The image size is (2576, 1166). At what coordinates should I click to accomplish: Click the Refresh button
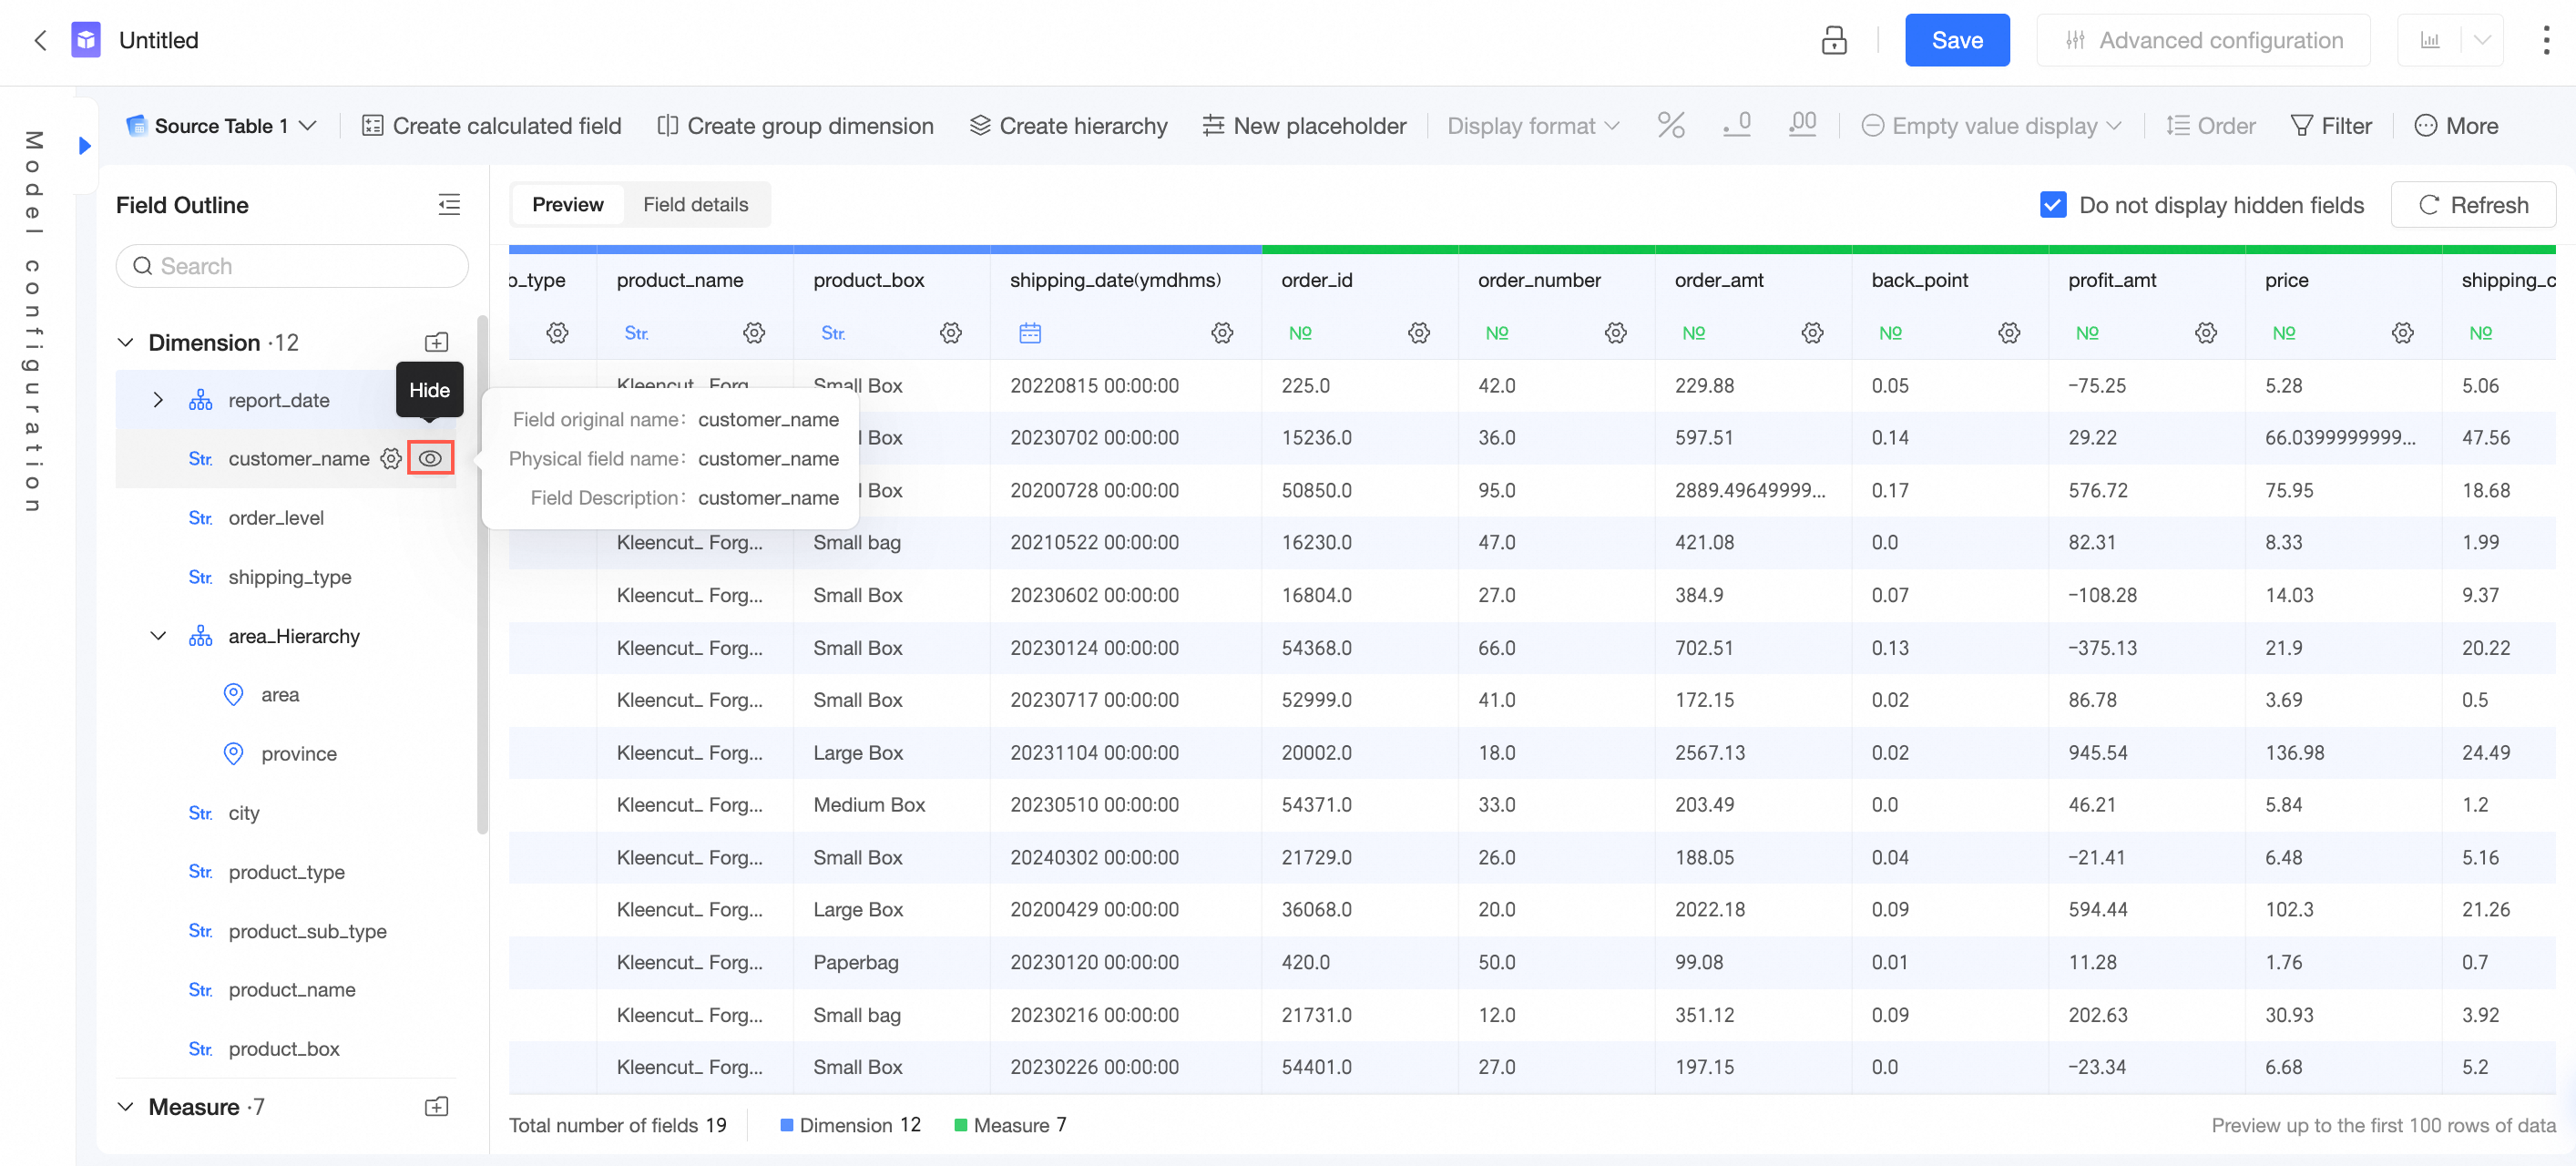click(x=2472, y=204)
